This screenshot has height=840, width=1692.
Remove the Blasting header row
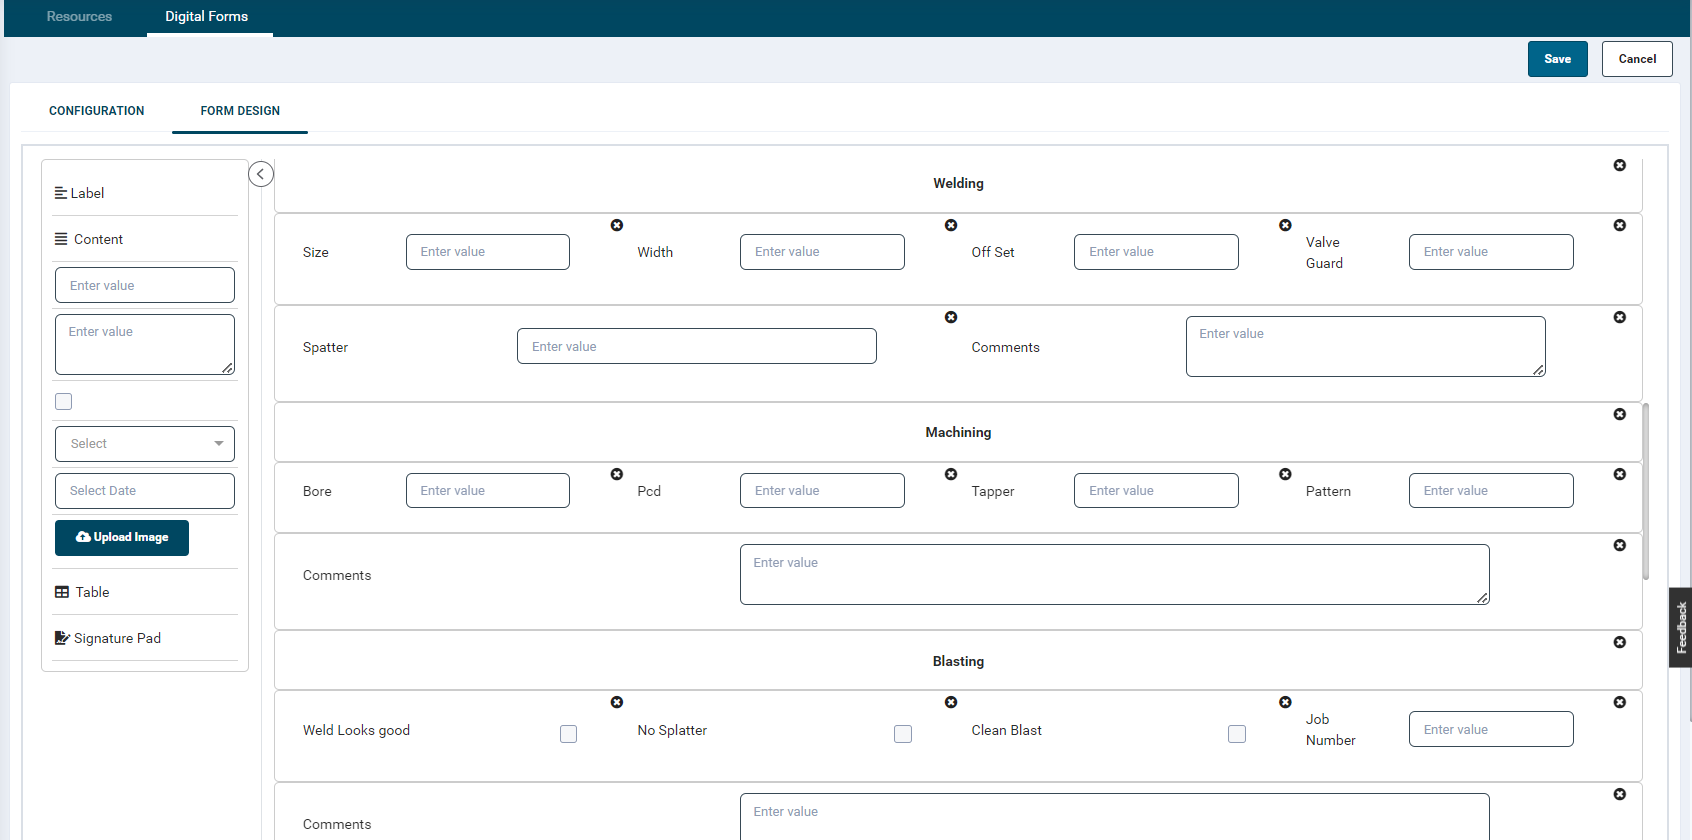(1619, 642)
